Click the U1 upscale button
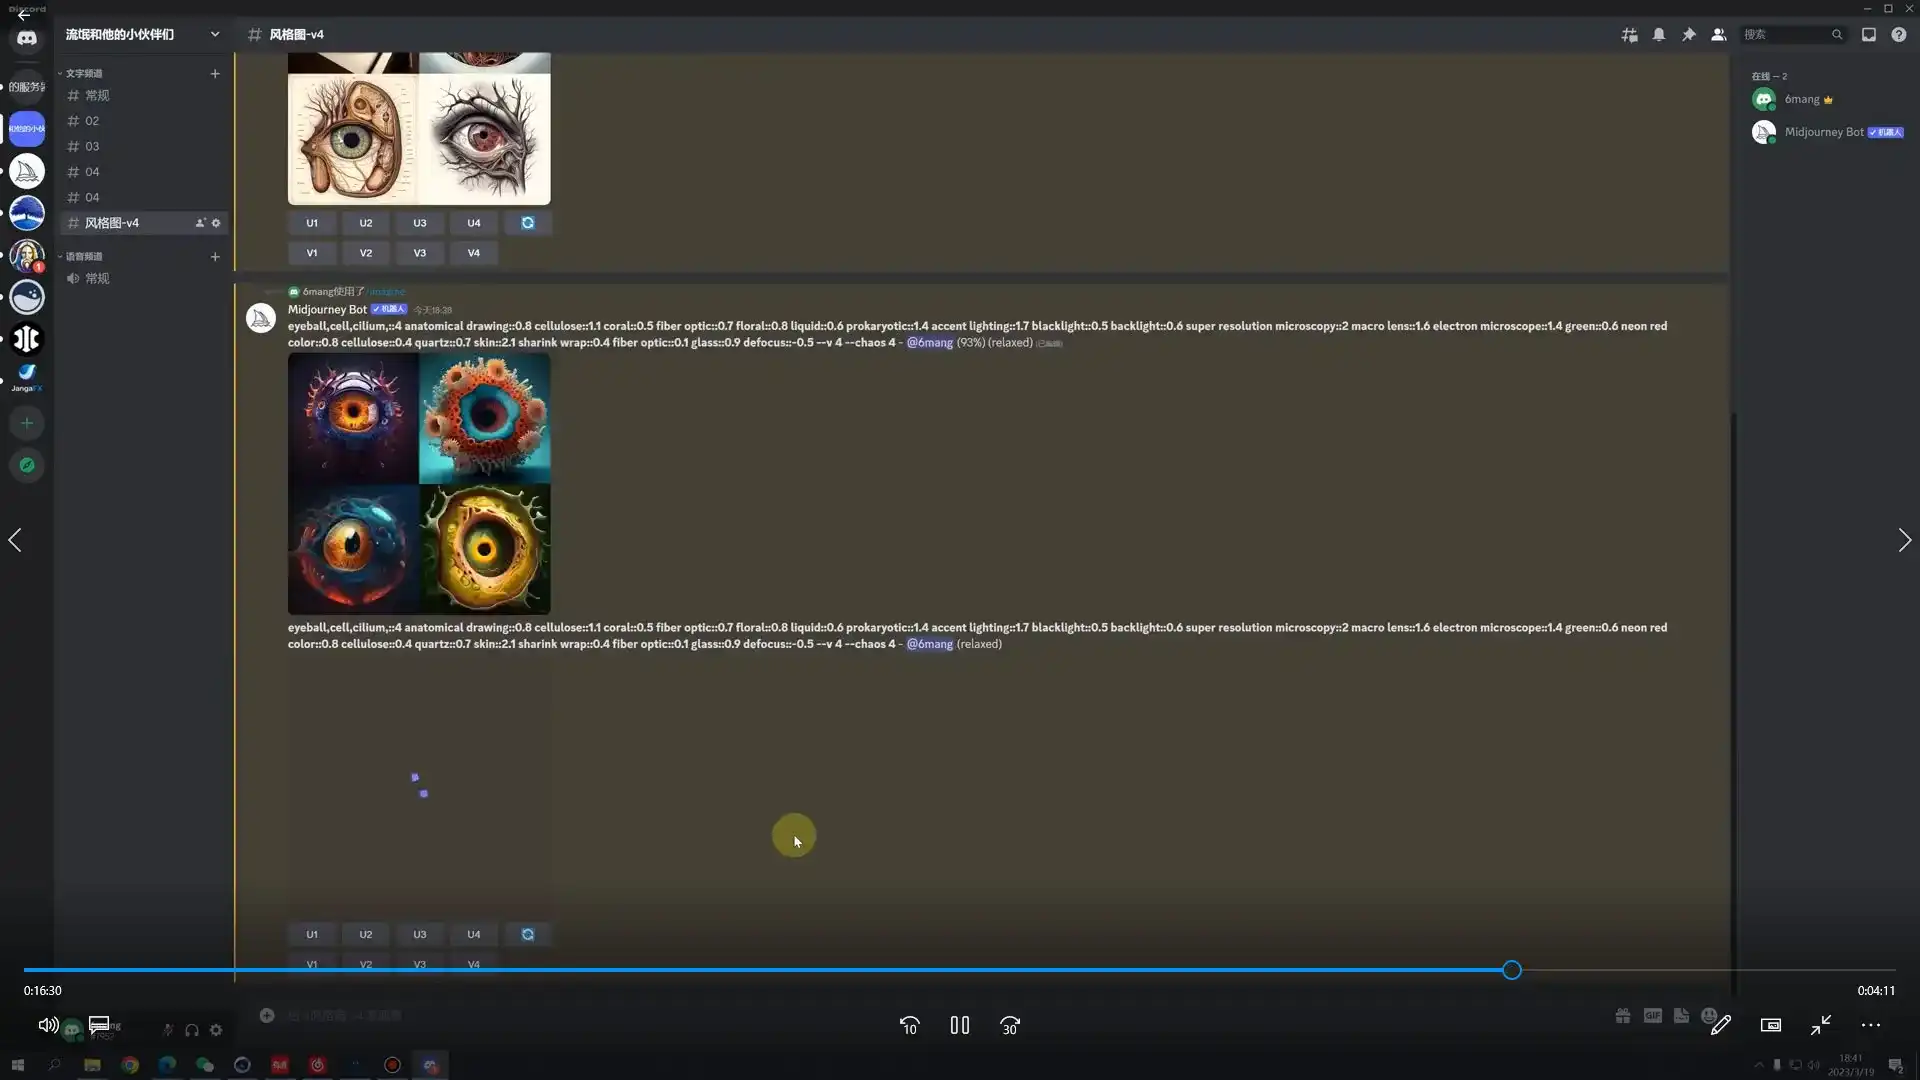 point(312,223)
